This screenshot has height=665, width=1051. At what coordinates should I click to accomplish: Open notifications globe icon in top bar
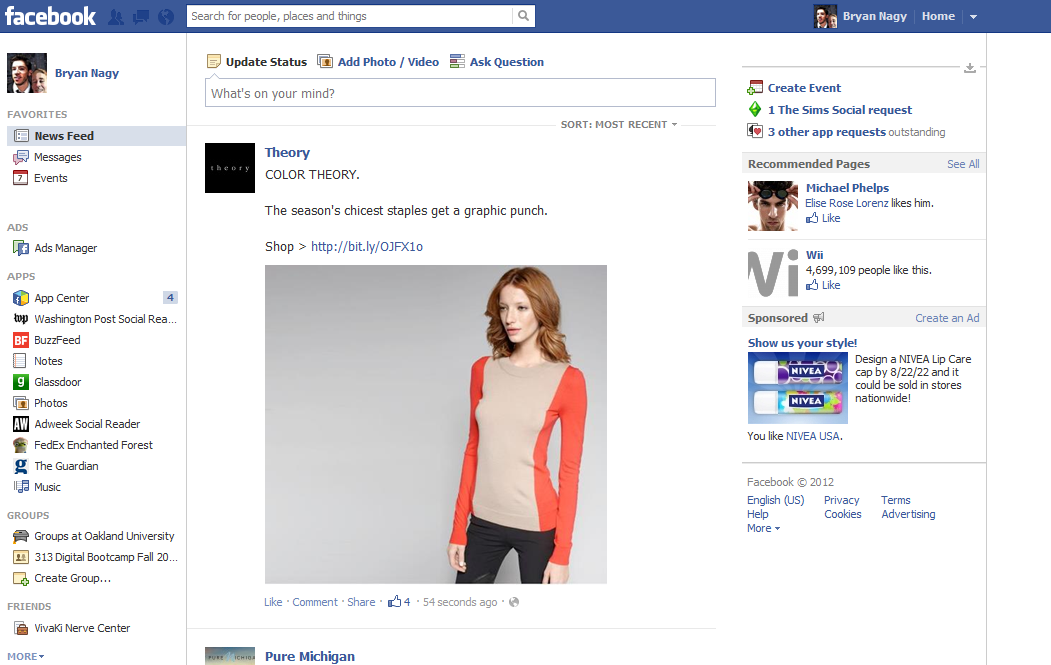click(166, 17)
